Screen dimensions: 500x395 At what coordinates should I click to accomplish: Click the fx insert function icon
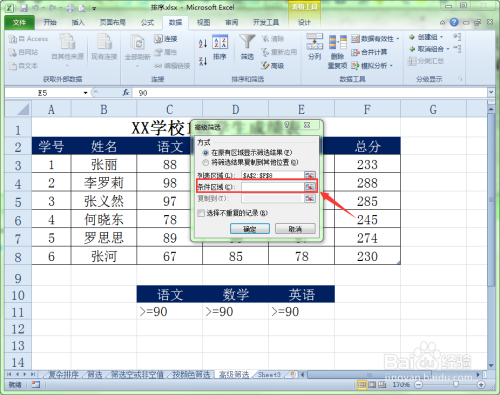126,93
